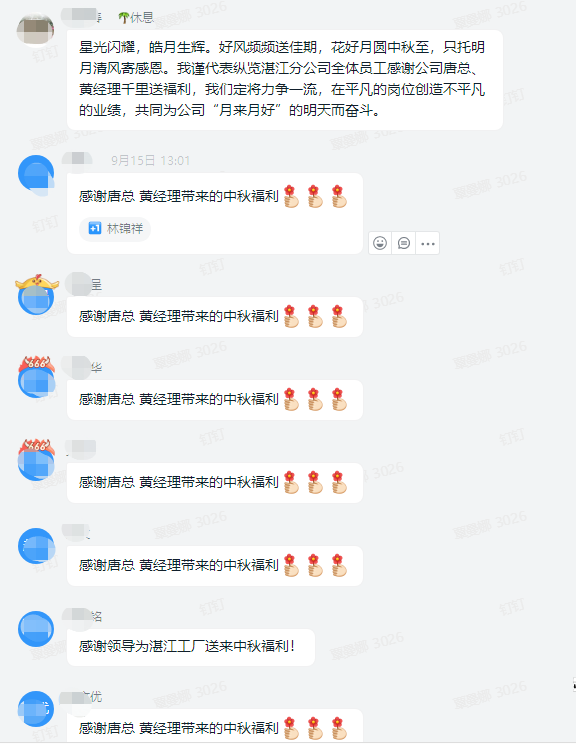Click the sender name ending in 华
576x744 pixels.
tap(82, 367)
